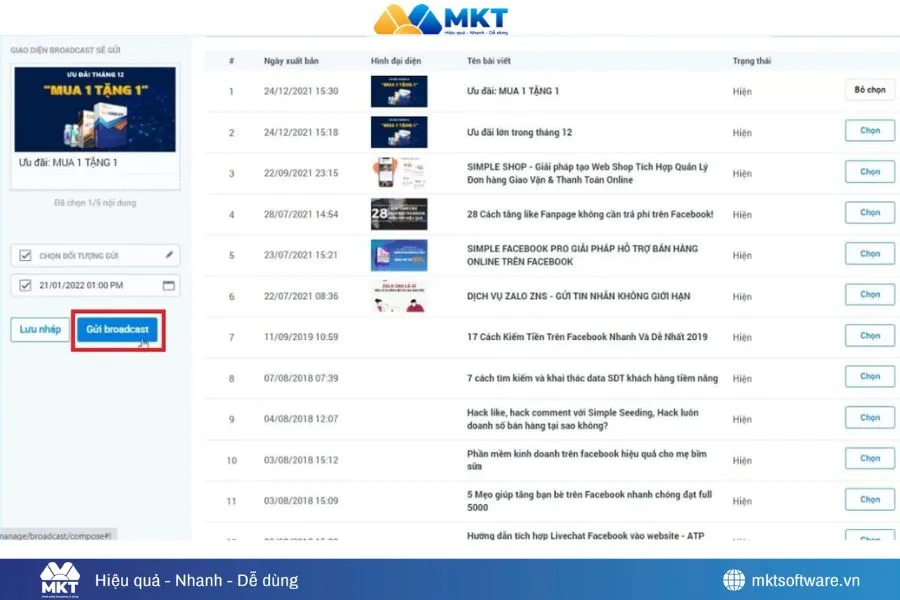Image resolution: width=900 pixels, height=600 pixels.
Task: Click the Gửi broadcast button
Action: [x=116, y=330]
